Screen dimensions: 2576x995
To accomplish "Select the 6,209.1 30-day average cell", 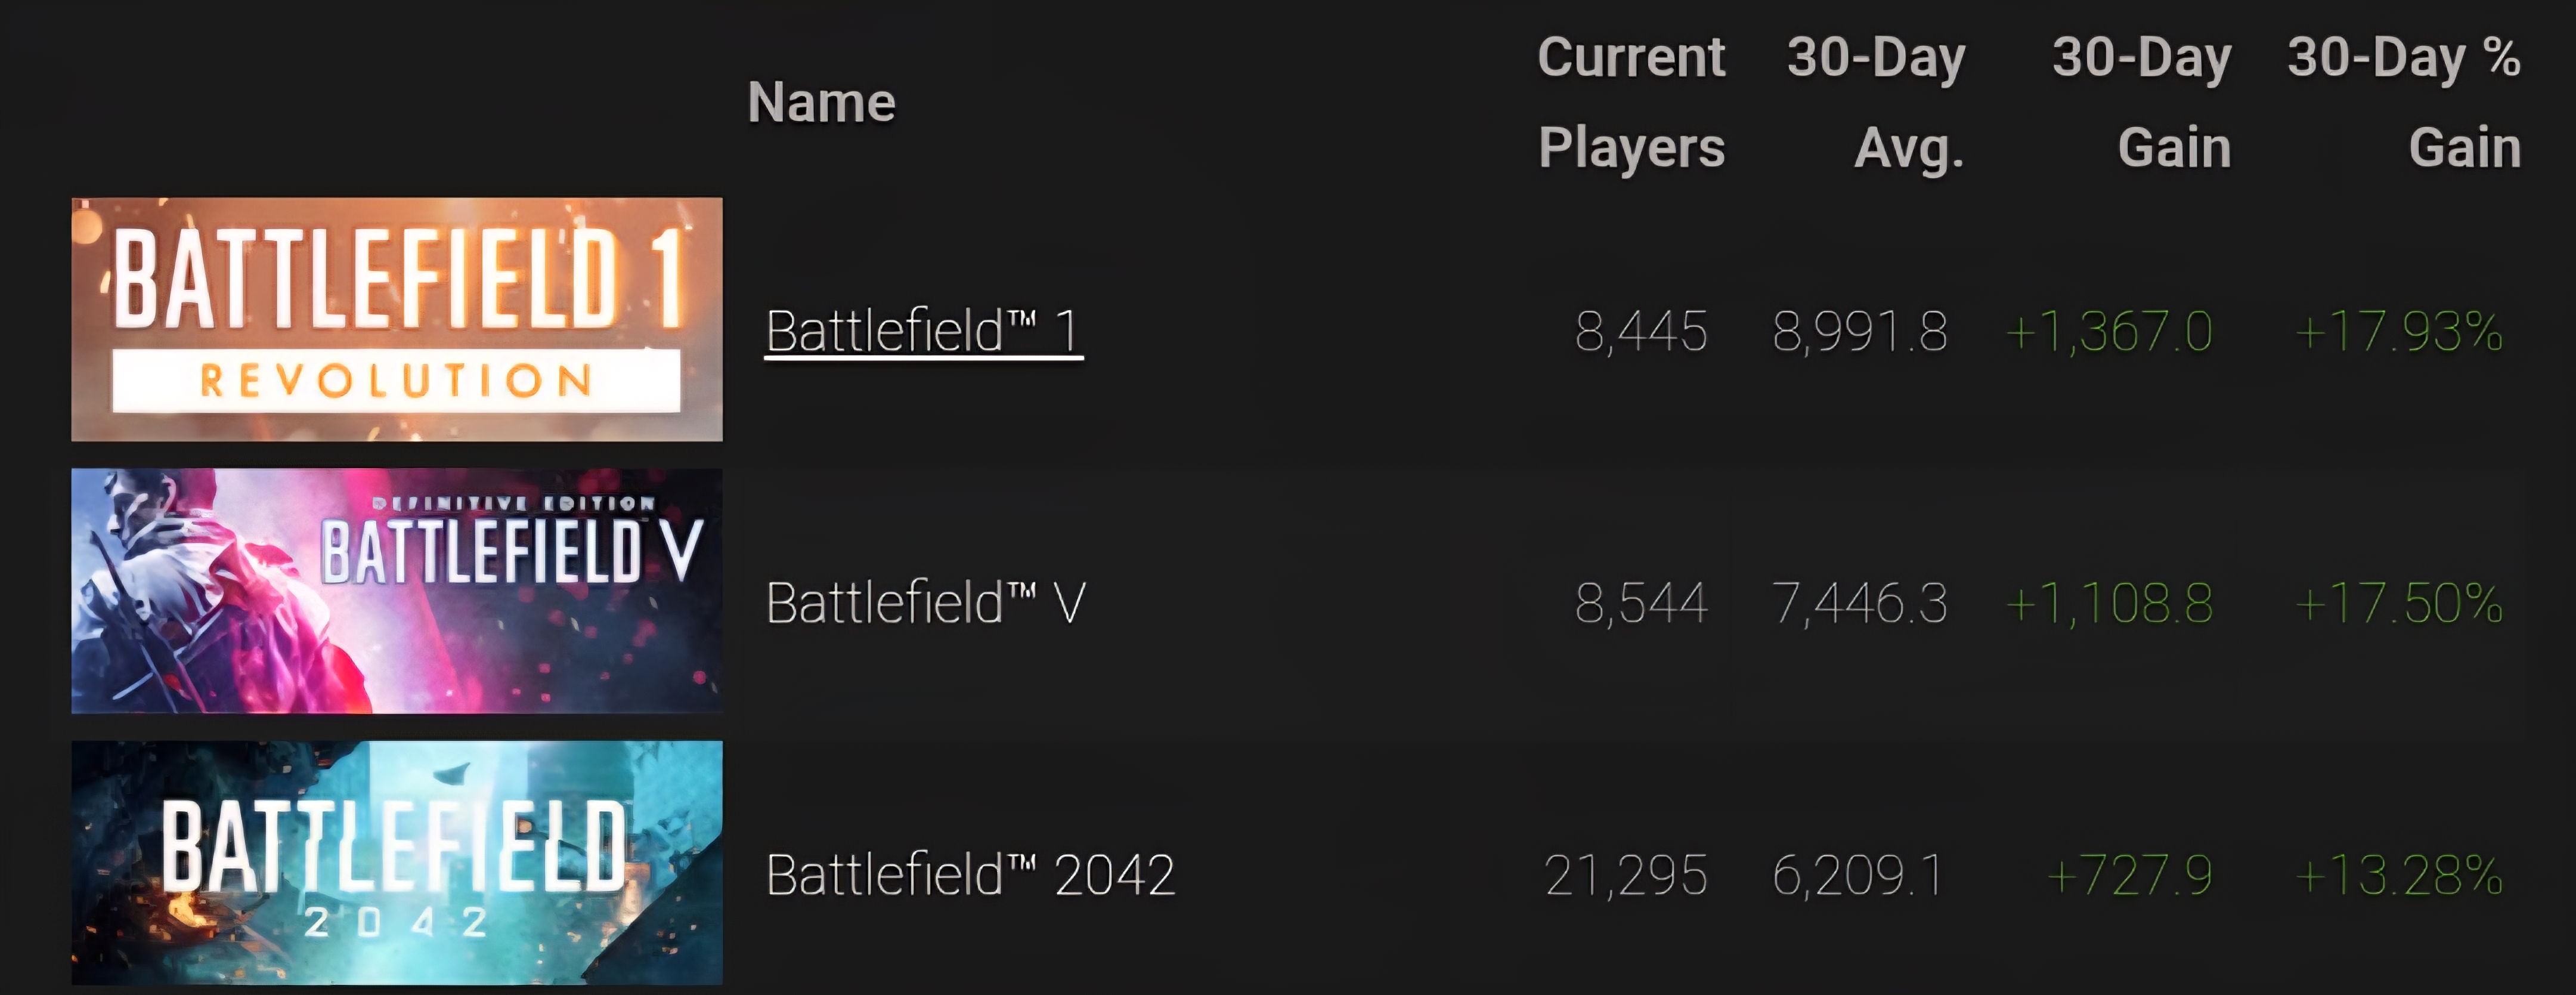I will [x=1857, y=875].
